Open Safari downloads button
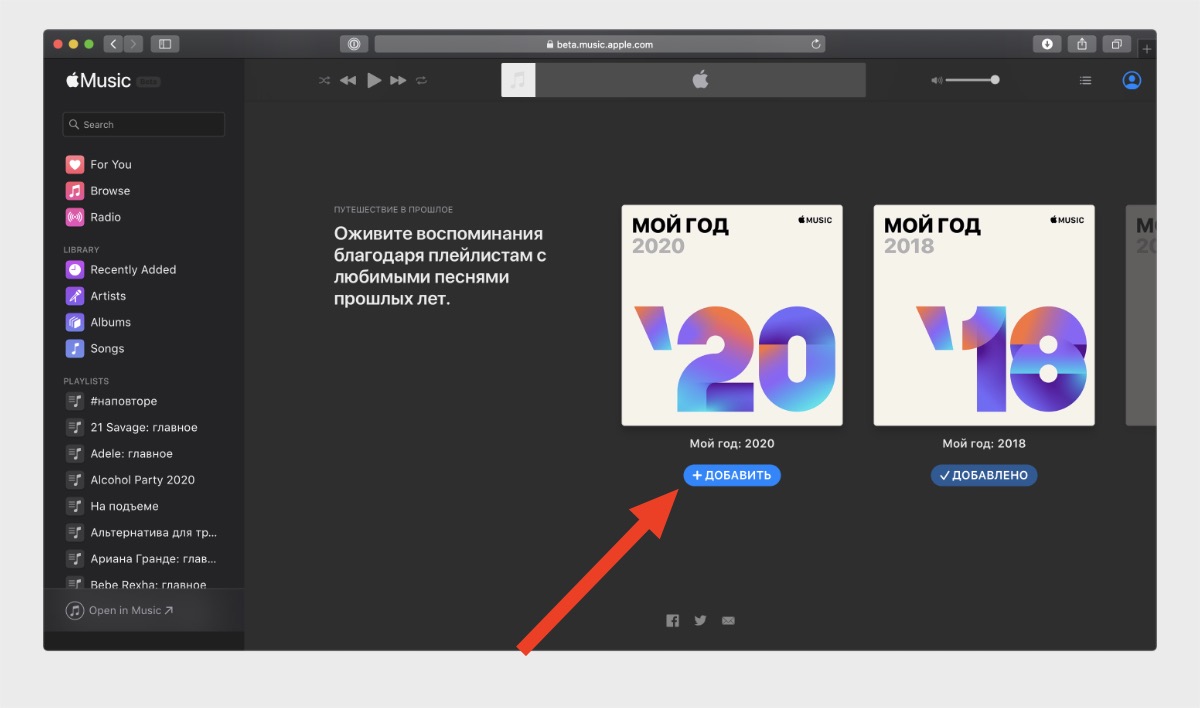The width and height of the screenshot is (1200, 708). pyautogui.click(x=1047, y=44)
